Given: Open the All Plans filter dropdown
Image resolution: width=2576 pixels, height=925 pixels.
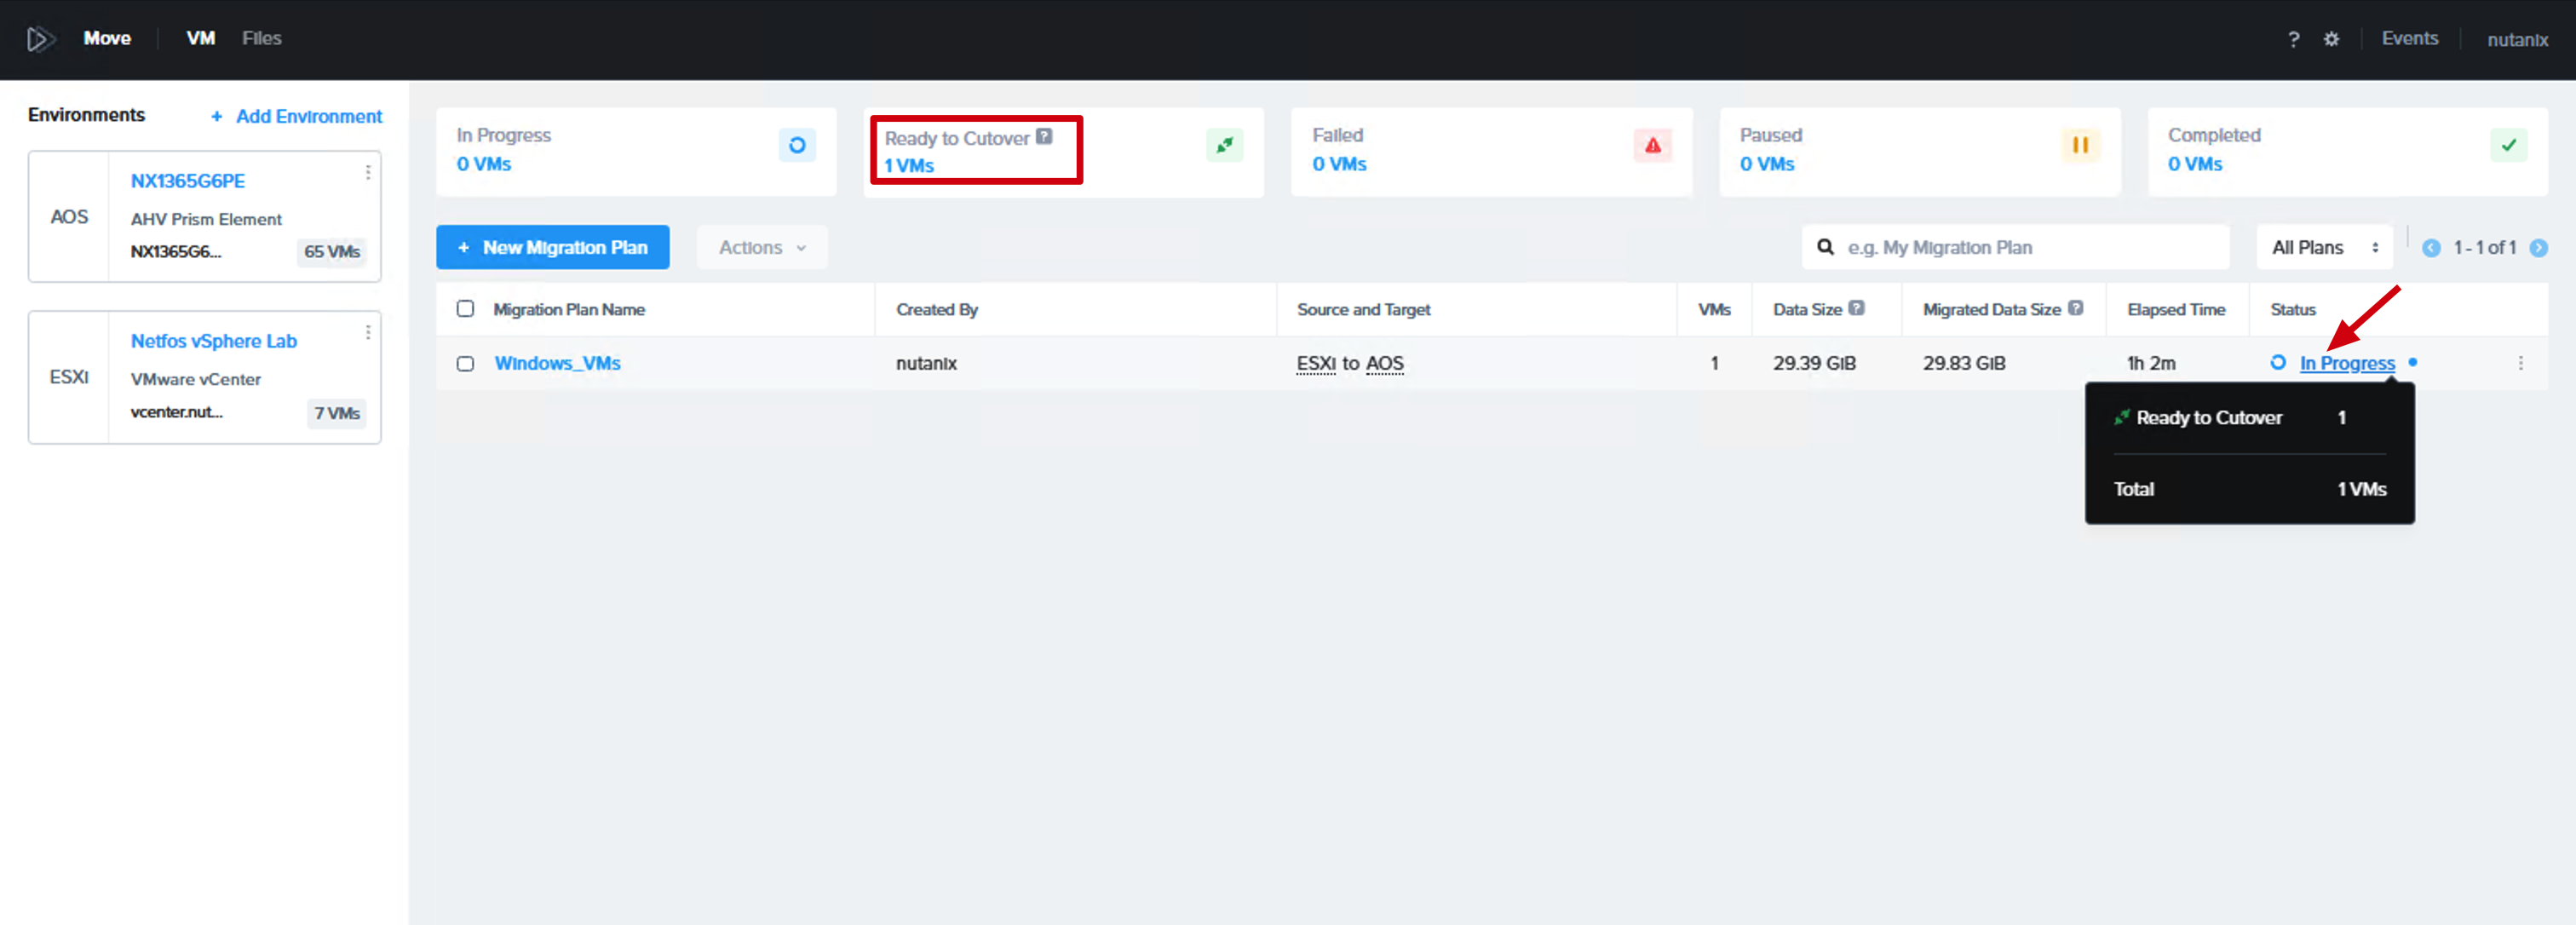Looking at the screenshot, I should click(x=2324, y=248).
